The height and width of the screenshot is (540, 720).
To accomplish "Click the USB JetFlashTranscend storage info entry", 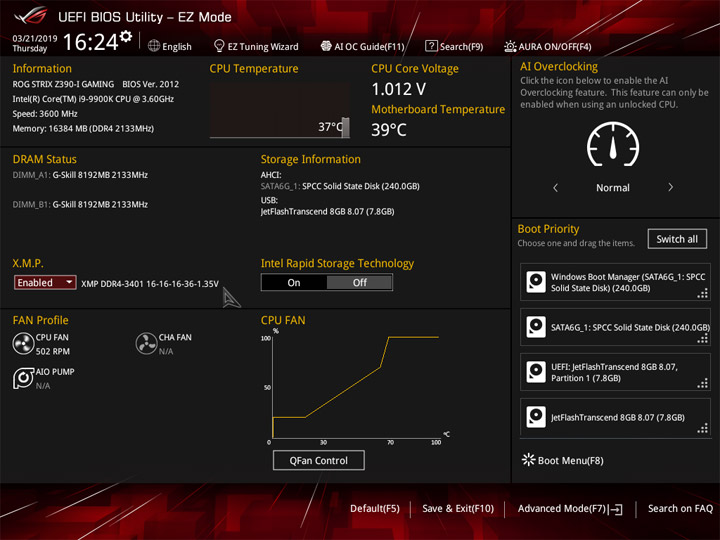I will [x=327, y=212].
